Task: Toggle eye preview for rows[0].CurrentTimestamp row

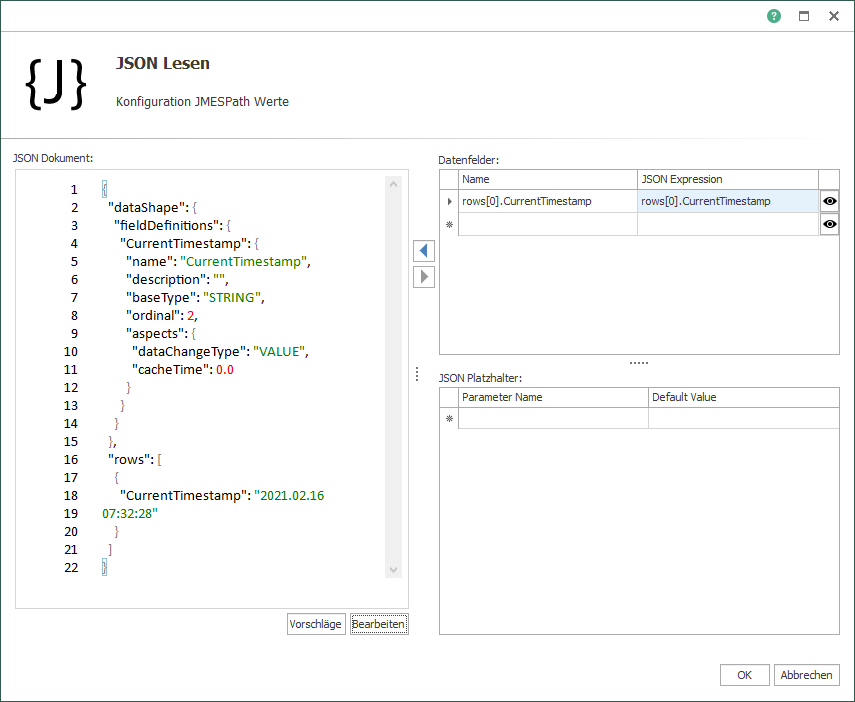Action: tap(829, 201)
